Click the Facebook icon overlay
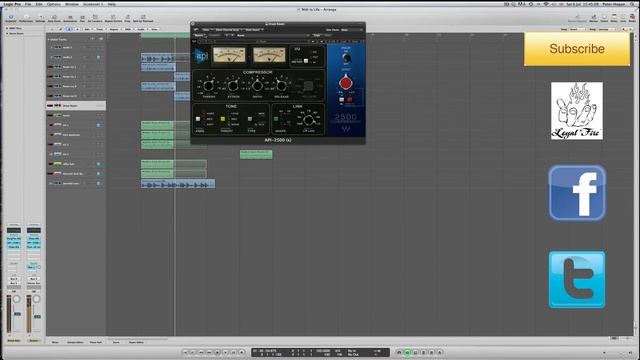 coord(577,193)
